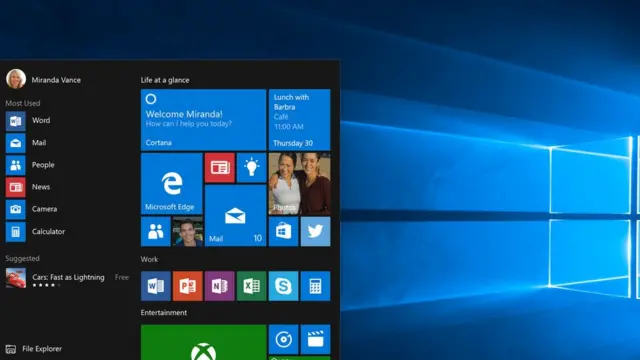640x360 pixels.
Task: Open the Twitter bird tile
Action: [316, 231]
